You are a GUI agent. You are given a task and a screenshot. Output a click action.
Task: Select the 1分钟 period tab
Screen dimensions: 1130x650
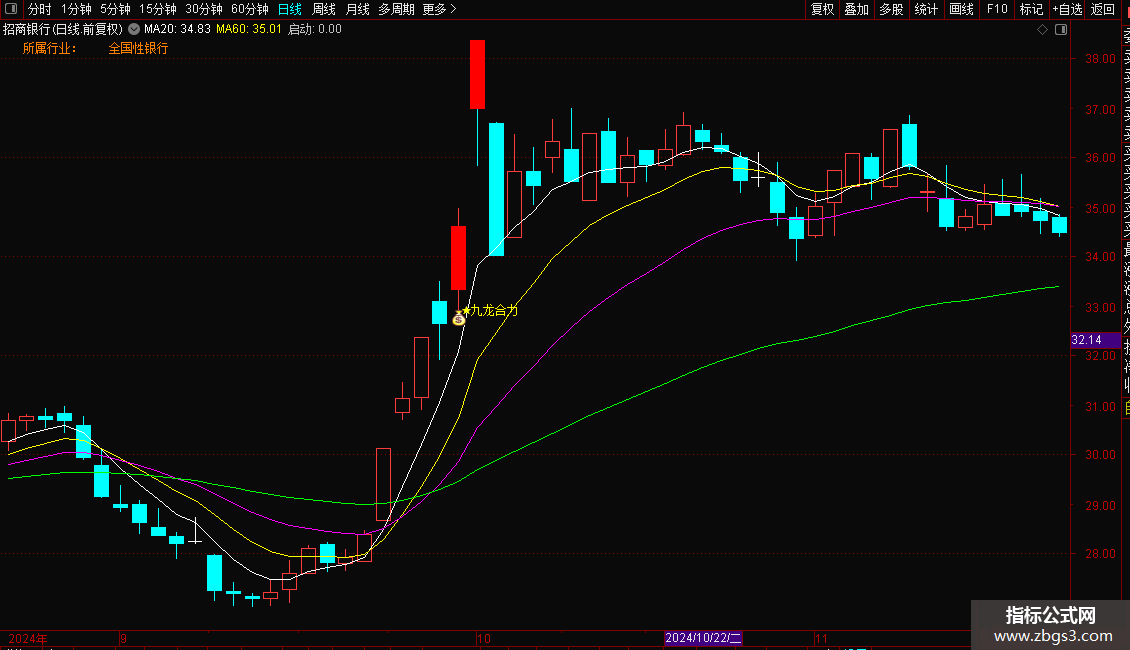click(x=76, y=9)
